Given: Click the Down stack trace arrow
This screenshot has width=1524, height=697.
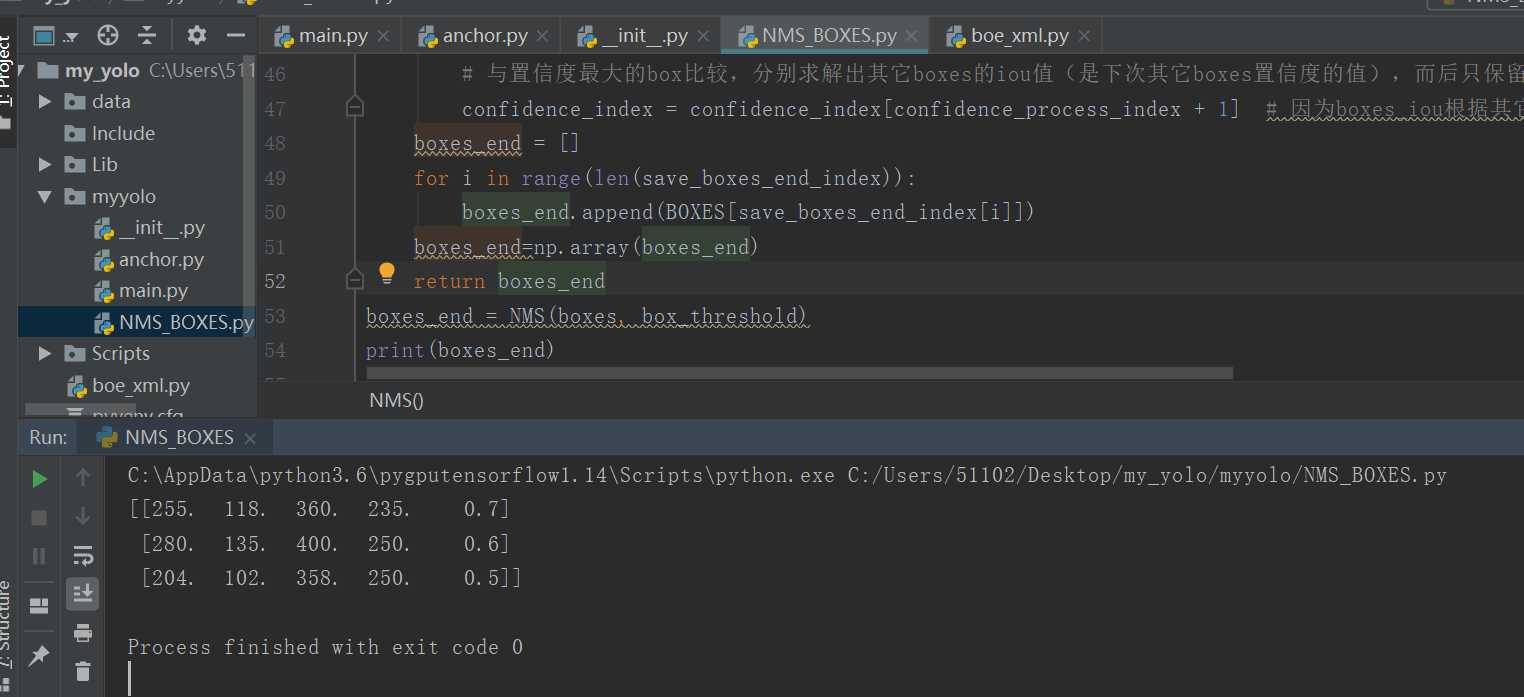Looking at the screenshot, I should 83,516.
